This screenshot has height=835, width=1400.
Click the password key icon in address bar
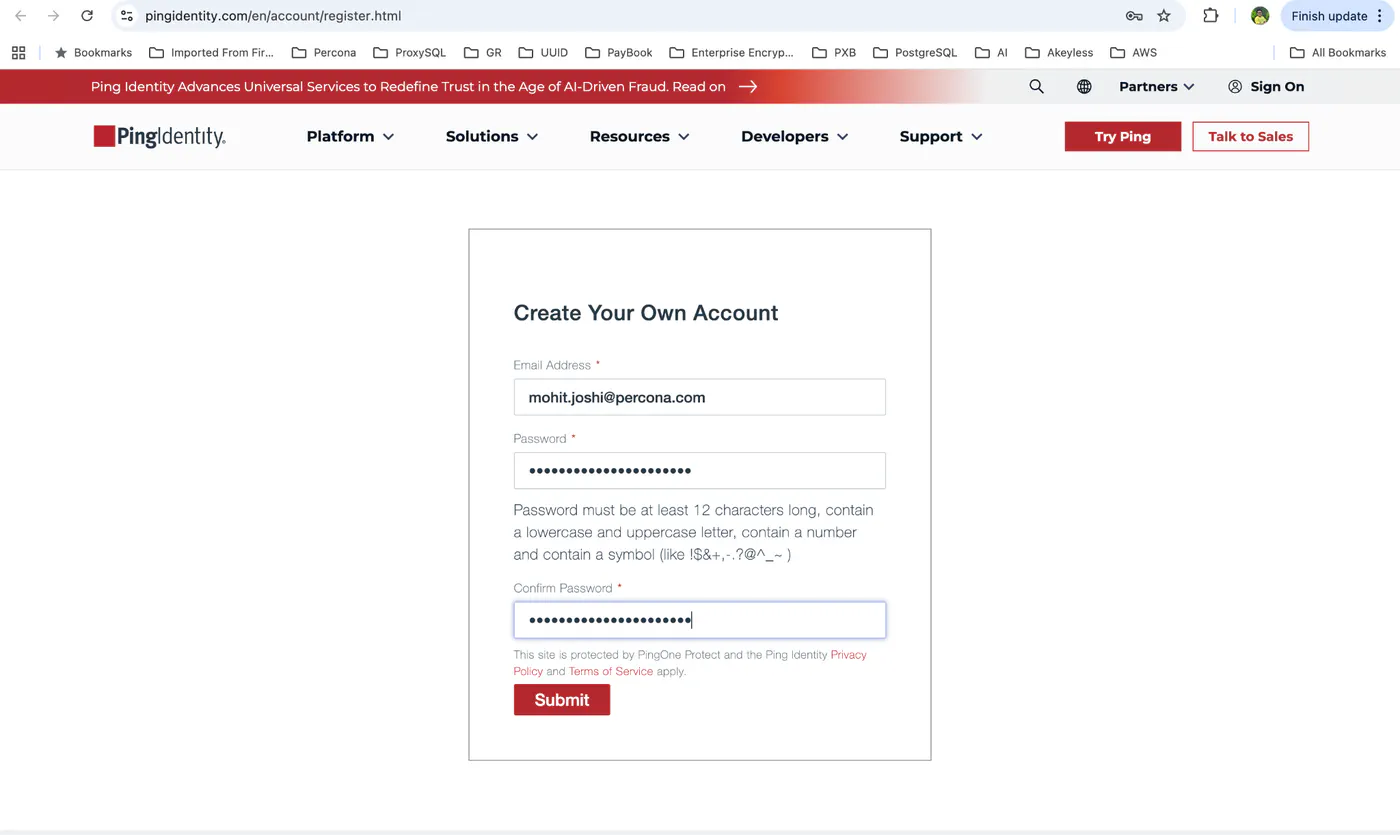pos(1134,16)
